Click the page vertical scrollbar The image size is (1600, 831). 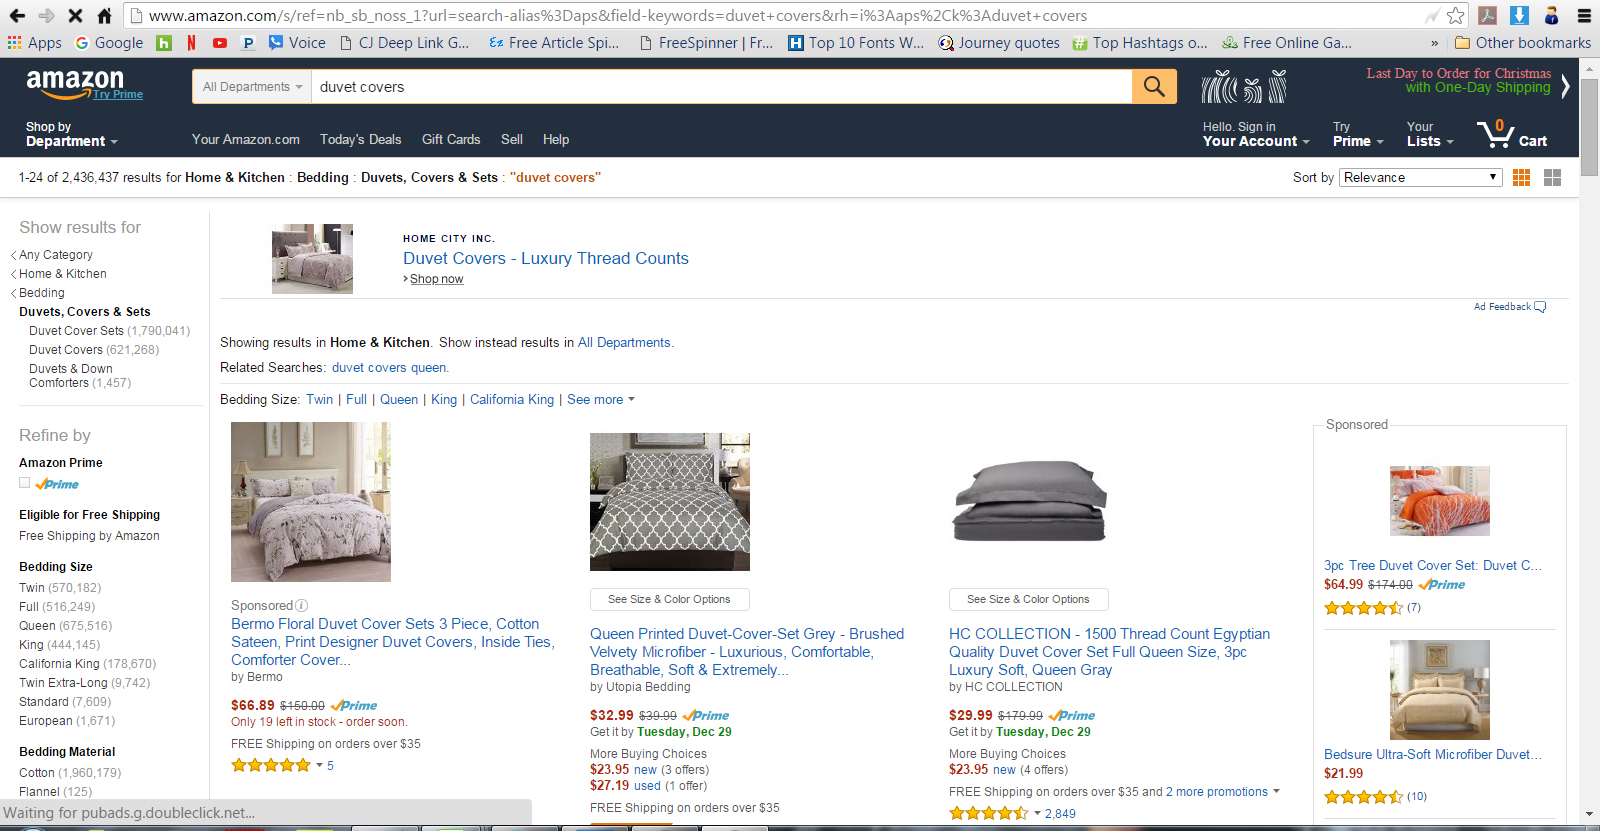1590,440
